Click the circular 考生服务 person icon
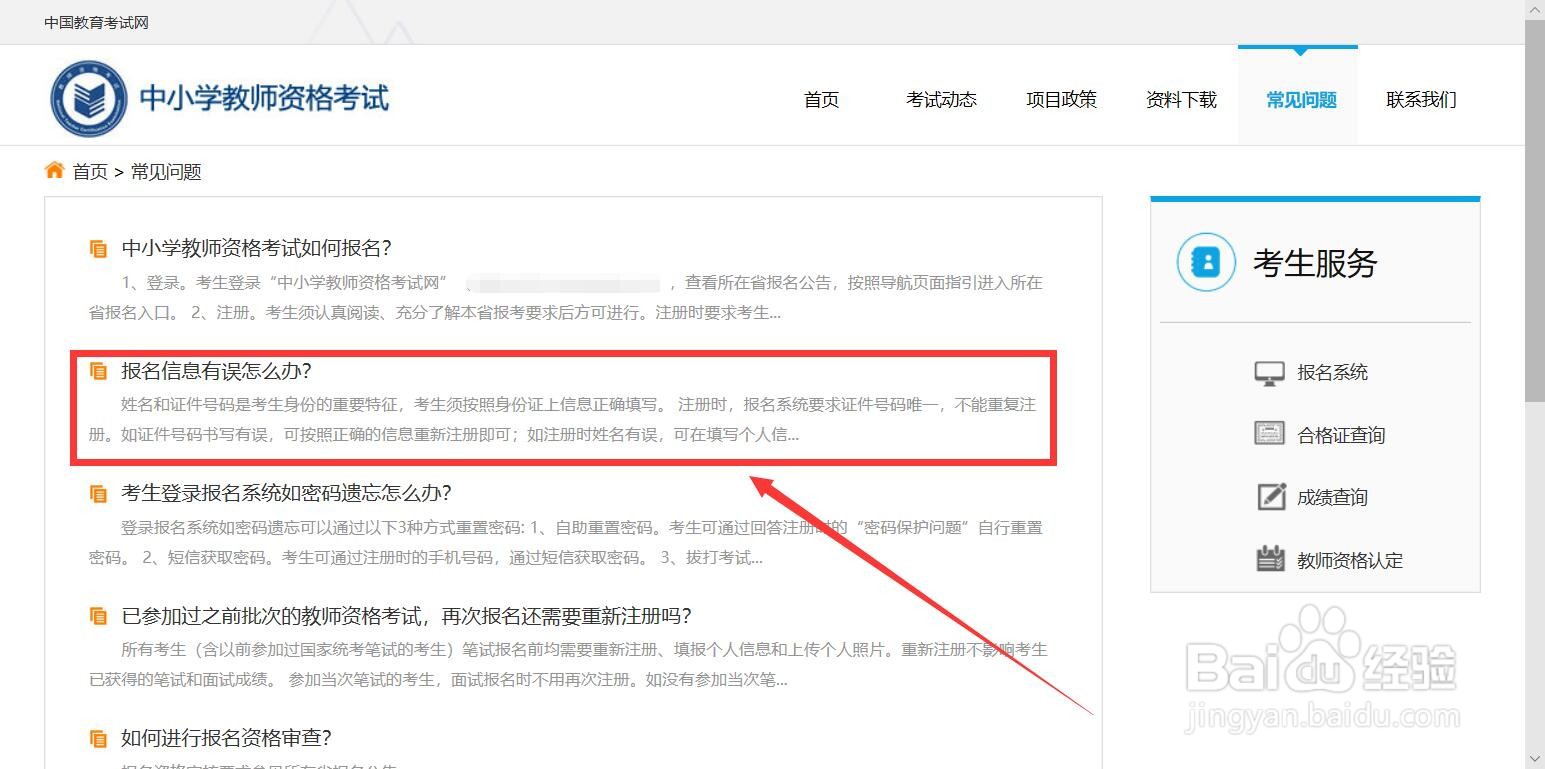This screenshot has height=769, width=1545. [1205, 263]
